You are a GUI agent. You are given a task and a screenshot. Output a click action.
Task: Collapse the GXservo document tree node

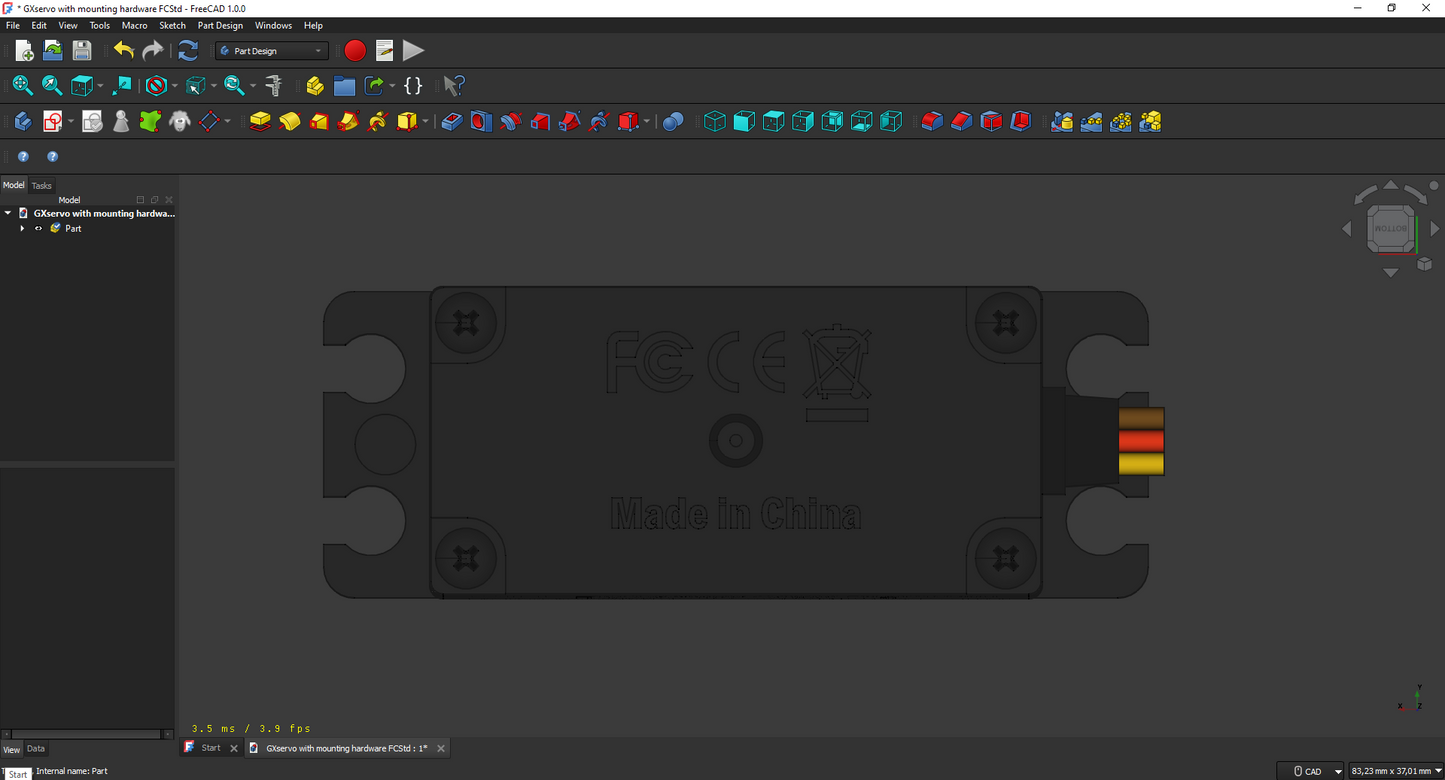[8, 213]
